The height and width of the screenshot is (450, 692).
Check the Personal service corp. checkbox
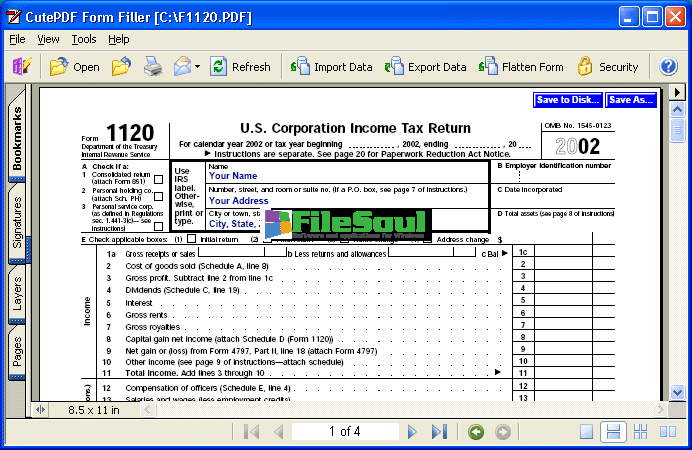click(158, 226)
